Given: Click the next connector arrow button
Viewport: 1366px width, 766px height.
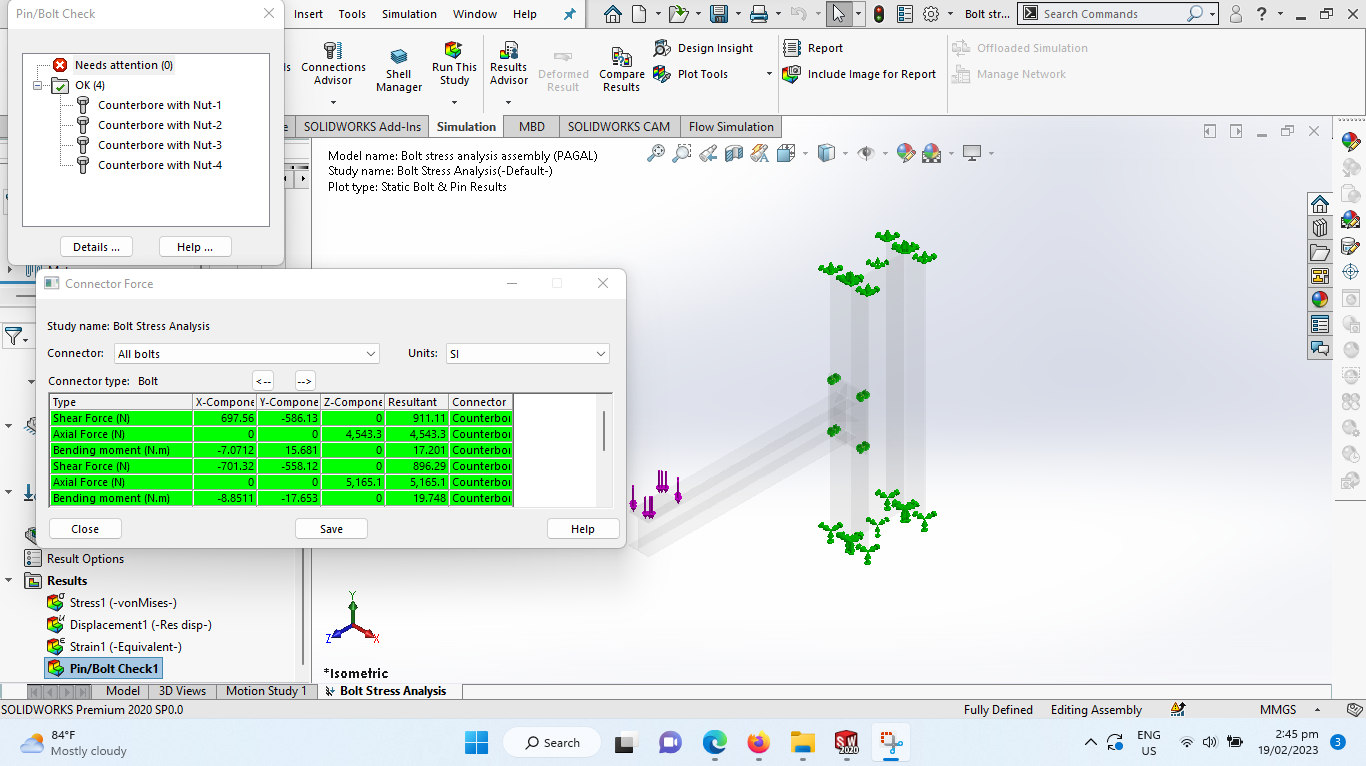Looking at the screenshot, I should 305,381.
